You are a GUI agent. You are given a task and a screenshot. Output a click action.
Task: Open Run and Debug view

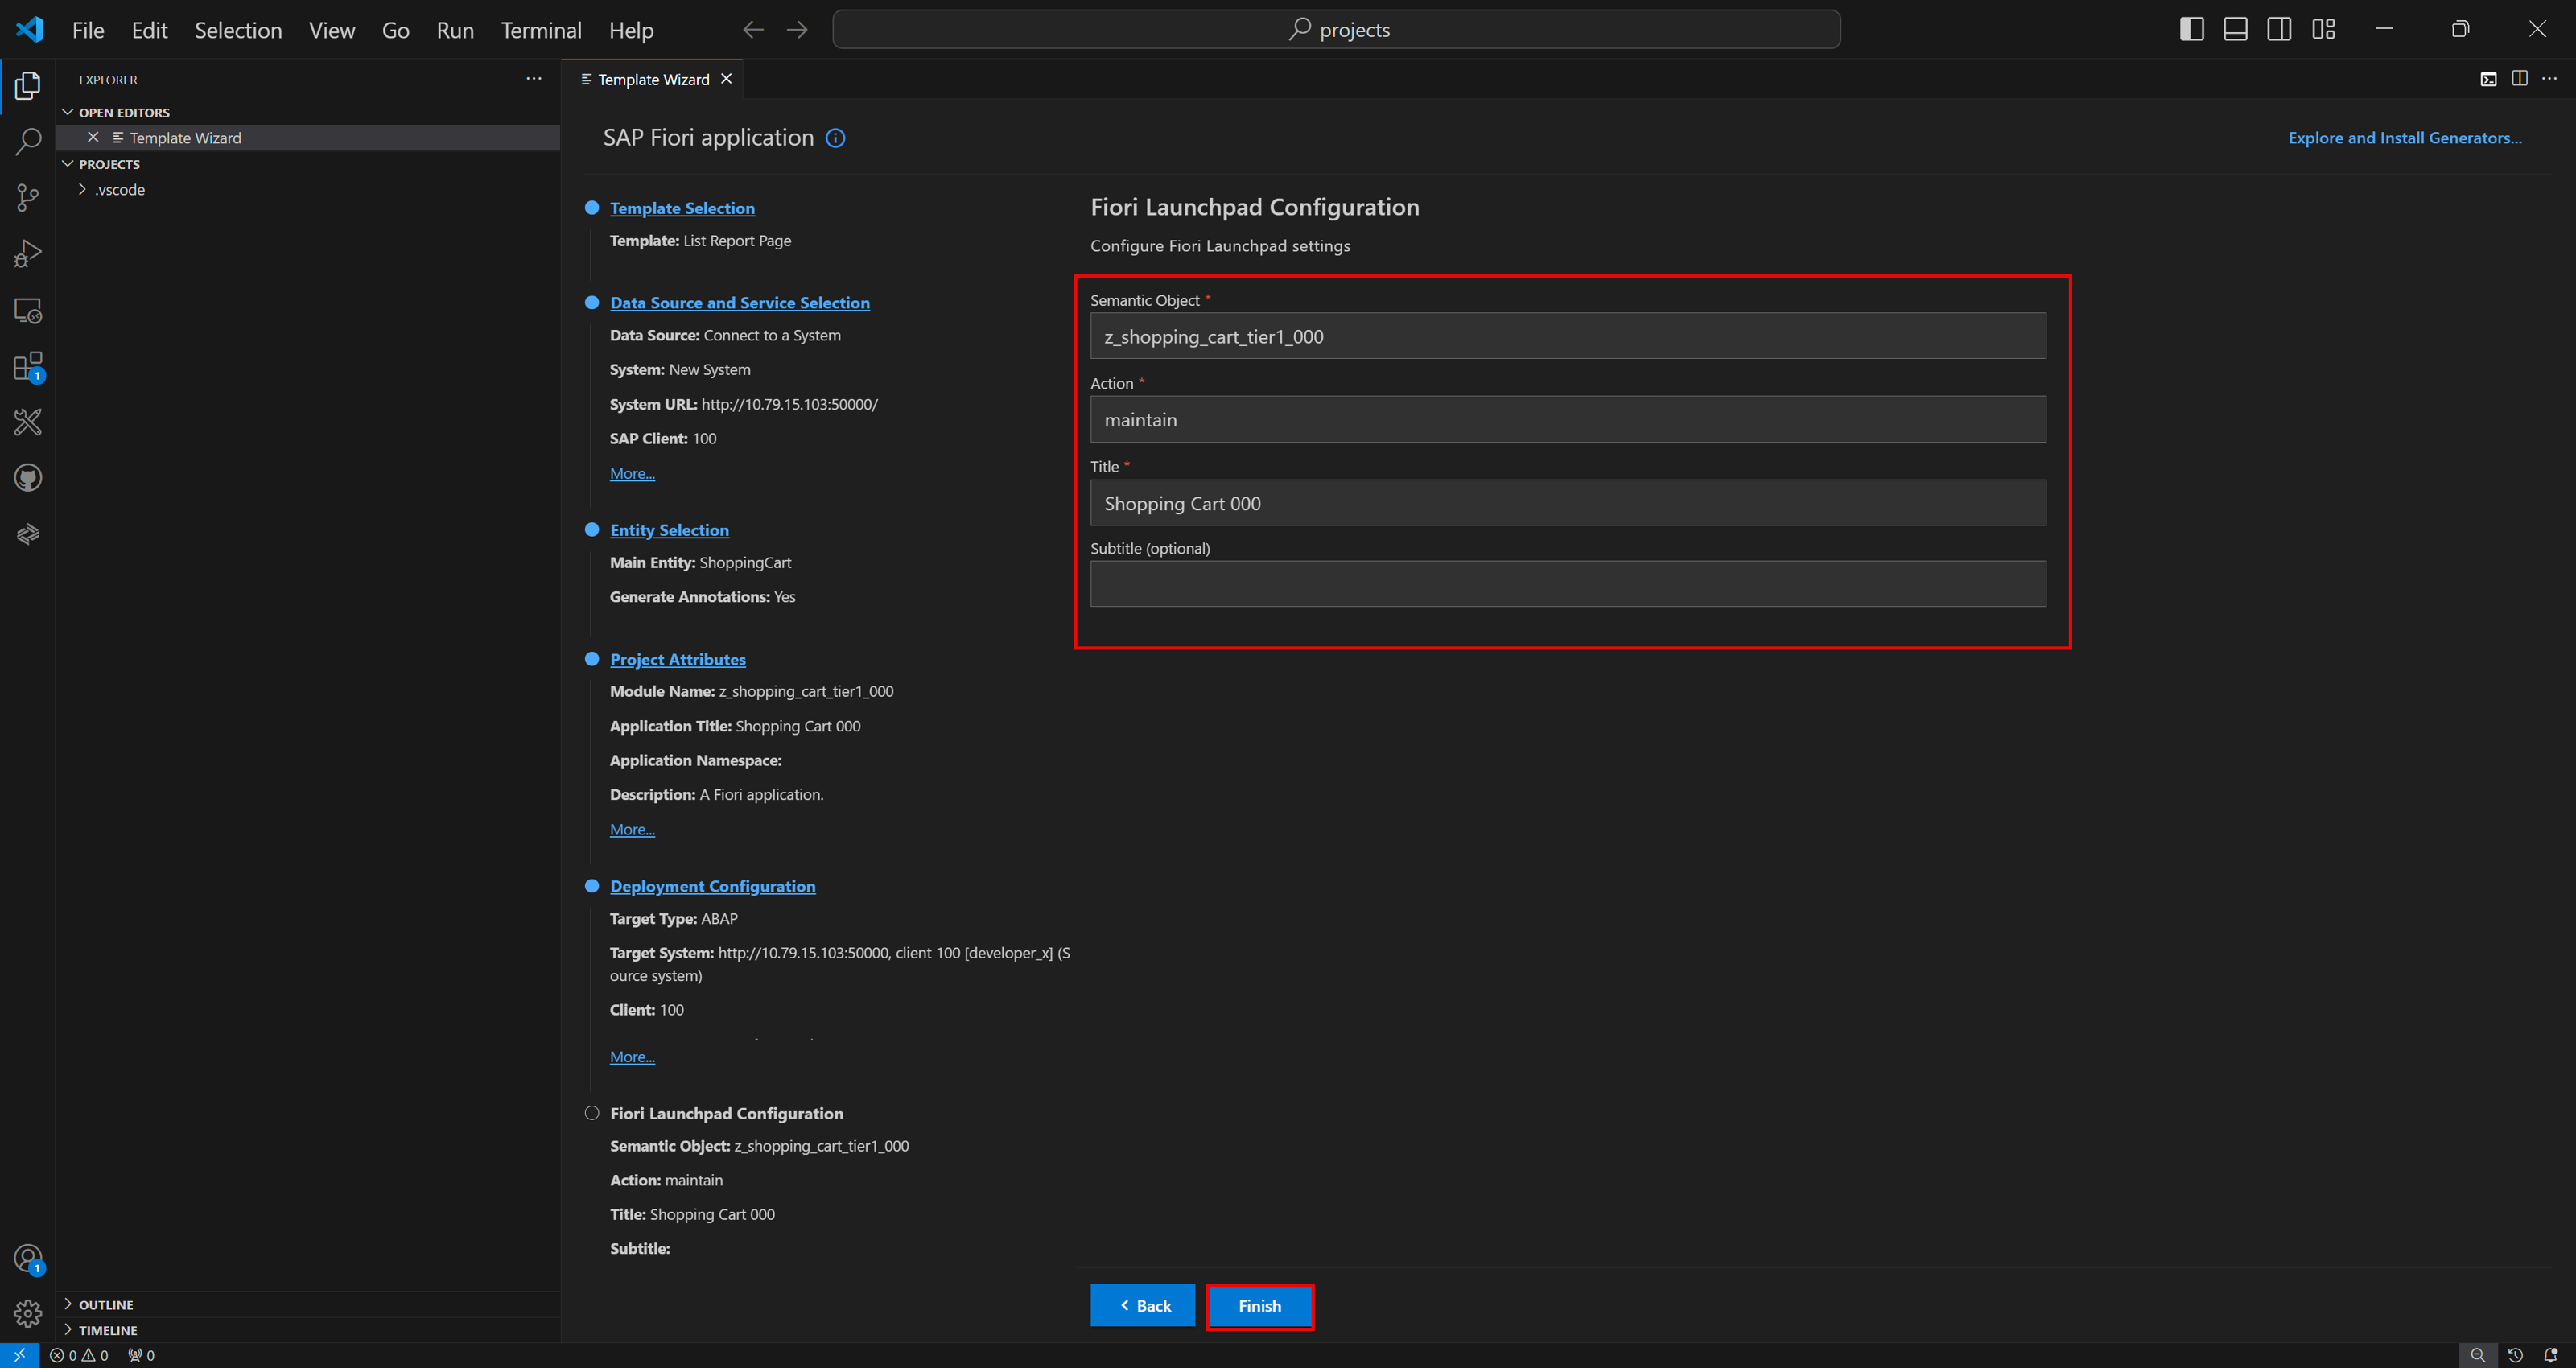28,254
